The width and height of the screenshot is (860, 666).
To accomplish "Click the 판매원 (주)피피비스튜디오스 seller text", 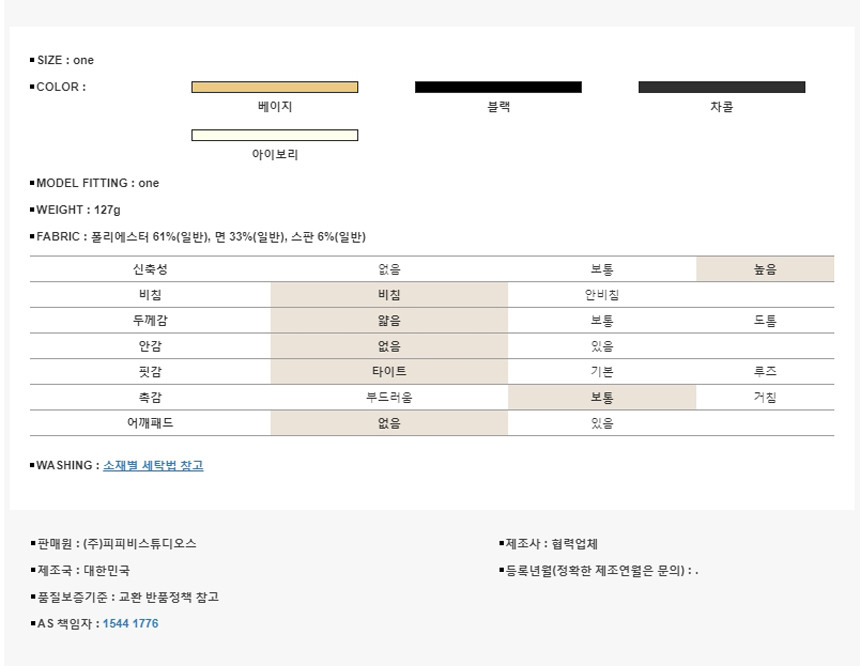I will coord(115,543).
